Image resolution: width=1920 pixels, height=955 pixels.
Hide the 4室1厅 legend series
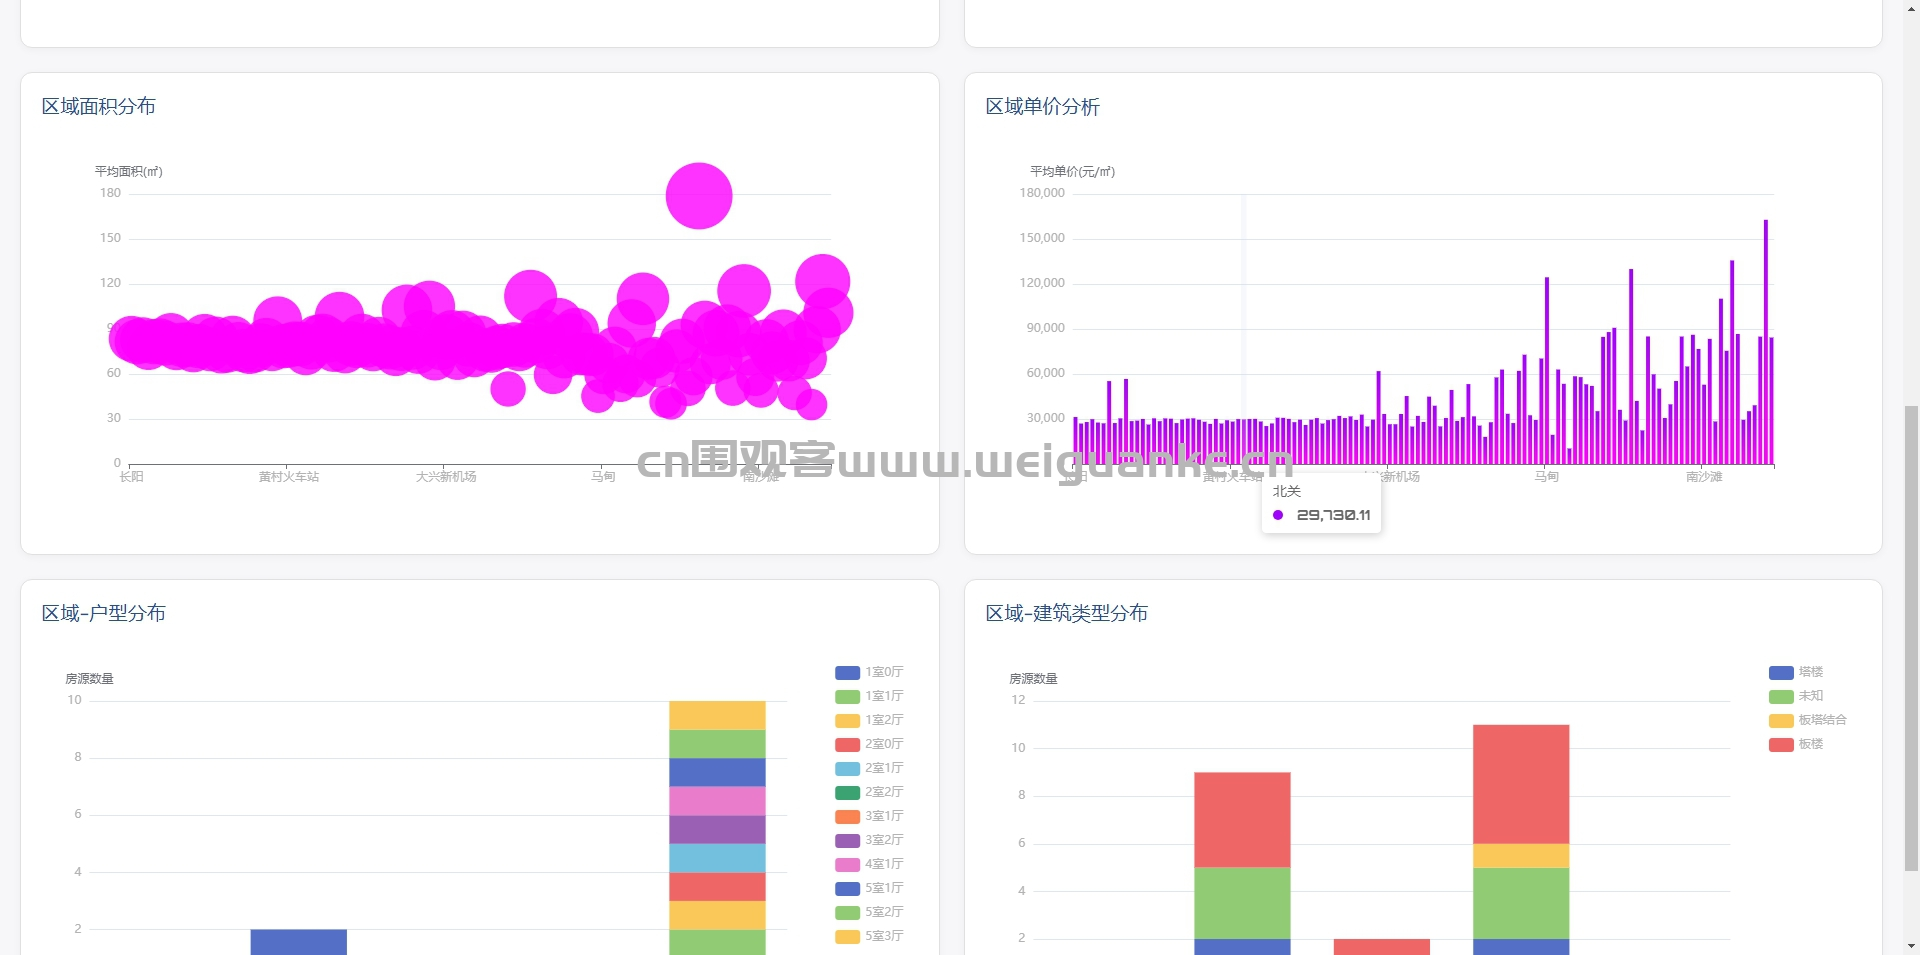869,864
